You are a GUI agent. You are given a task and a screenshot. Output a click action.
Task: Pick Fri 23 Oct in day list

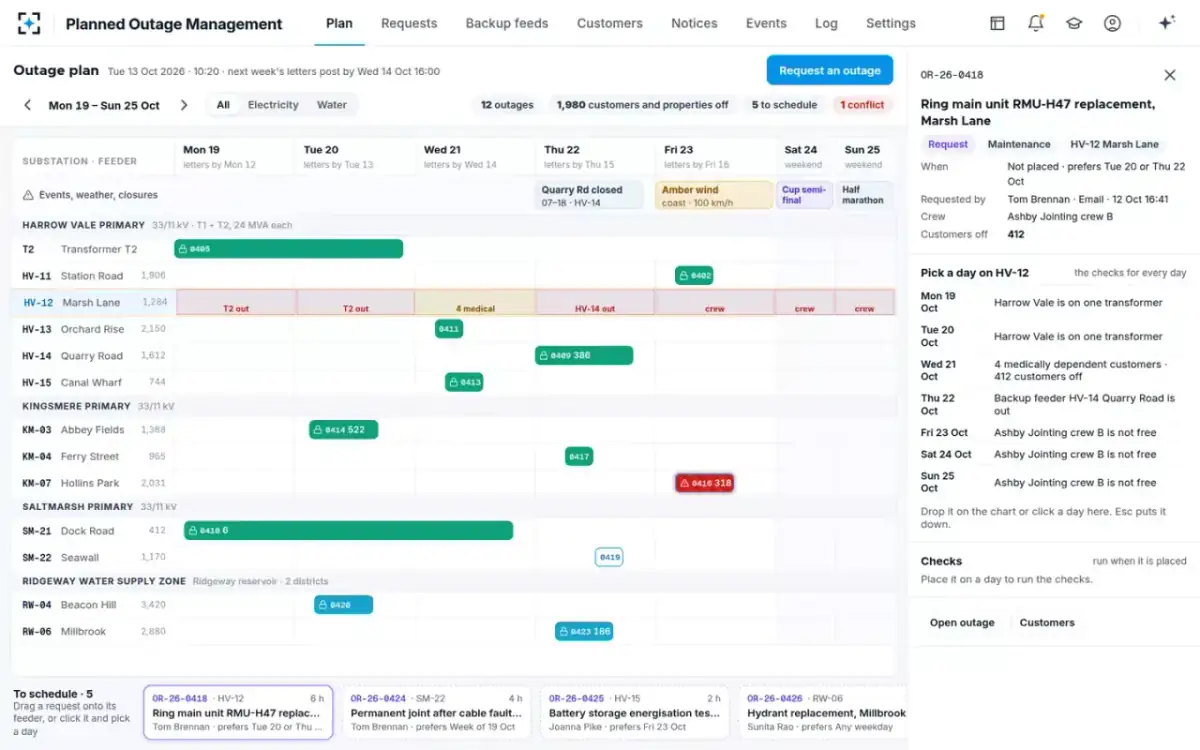coord(1054,433)
